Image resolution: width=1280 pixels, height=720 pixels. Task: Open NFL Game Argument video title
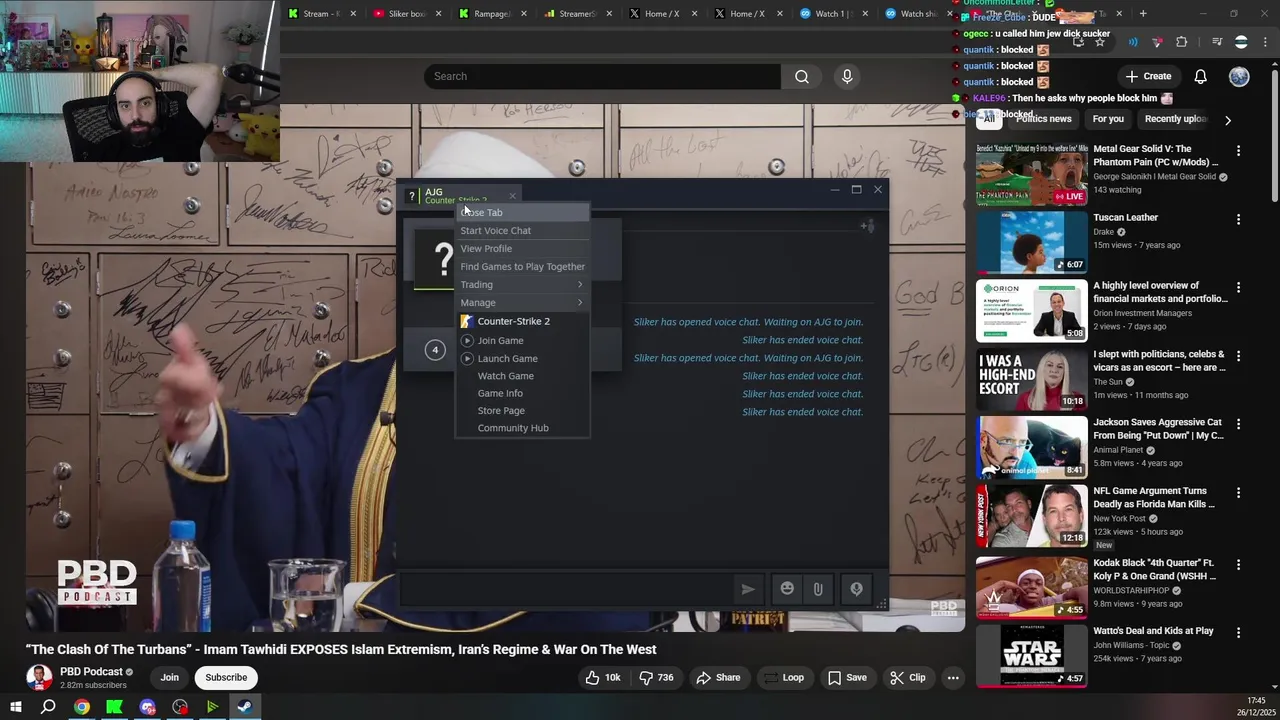tap(1153, 497)
